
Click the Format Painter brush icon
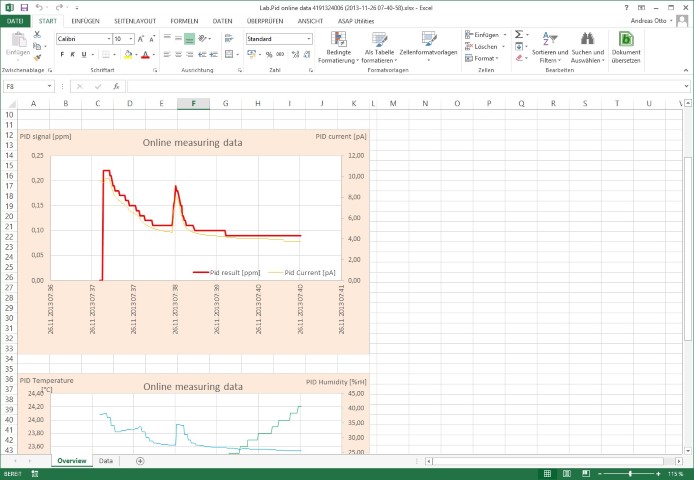(38, 58)
